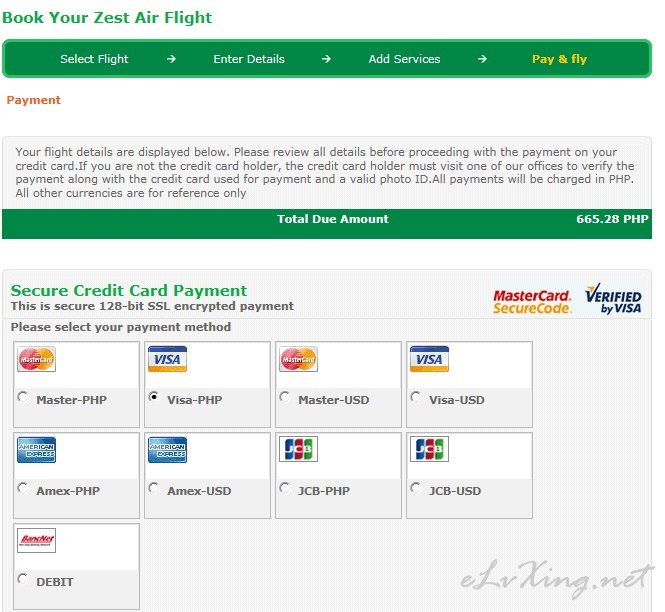Viewport: 665px width, 612px height.
Task: Click the MasterCard SecureCode badge
Action: 533,302
